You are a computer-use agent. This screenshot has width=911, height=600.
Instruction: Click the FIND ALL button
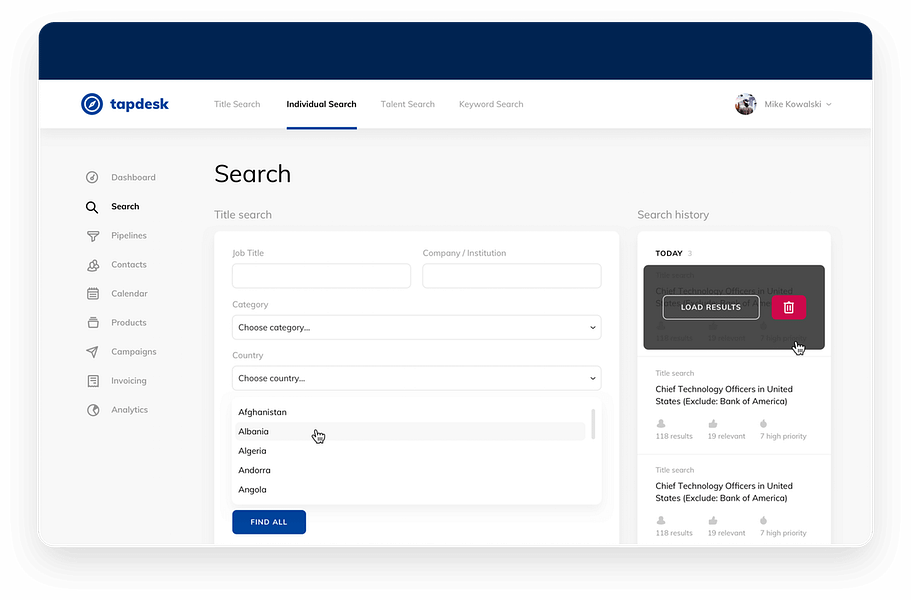point(269,522)
